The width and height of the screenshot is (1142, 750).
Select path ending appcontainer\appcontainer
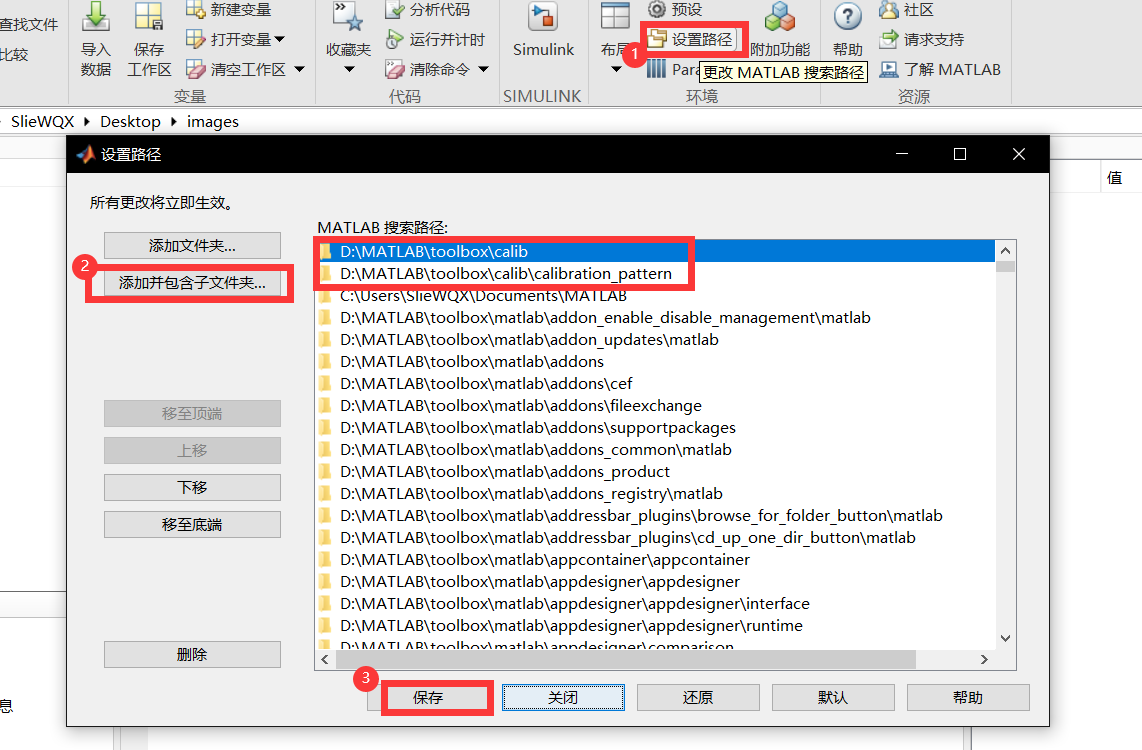655,559
